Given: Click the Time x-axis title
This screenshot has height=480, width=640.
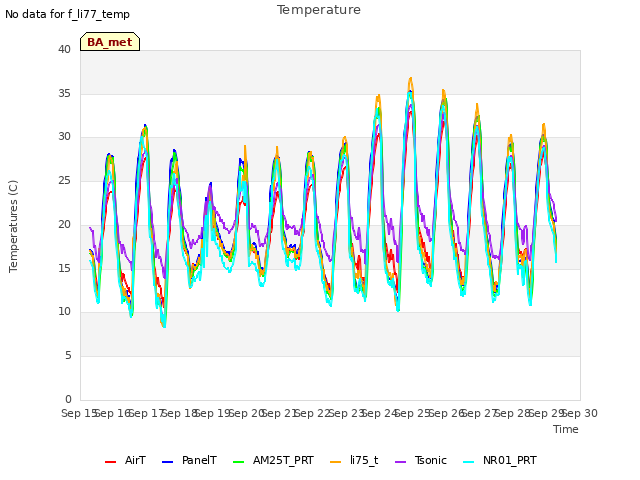Looking at the screenshot, I should (566, 429).
